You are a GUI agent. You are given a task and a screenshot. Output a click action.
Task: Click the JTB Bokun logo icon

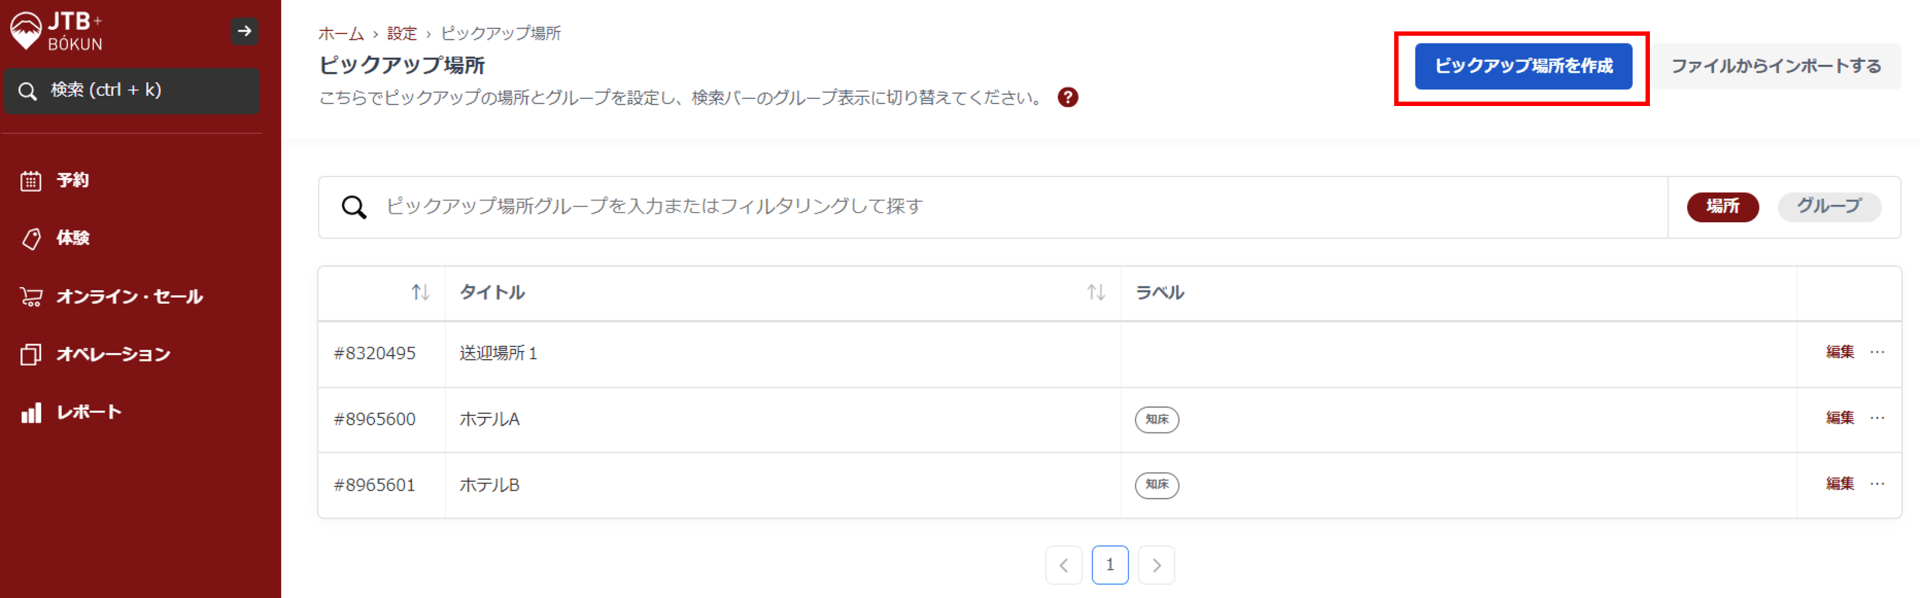tap(26, 30)
